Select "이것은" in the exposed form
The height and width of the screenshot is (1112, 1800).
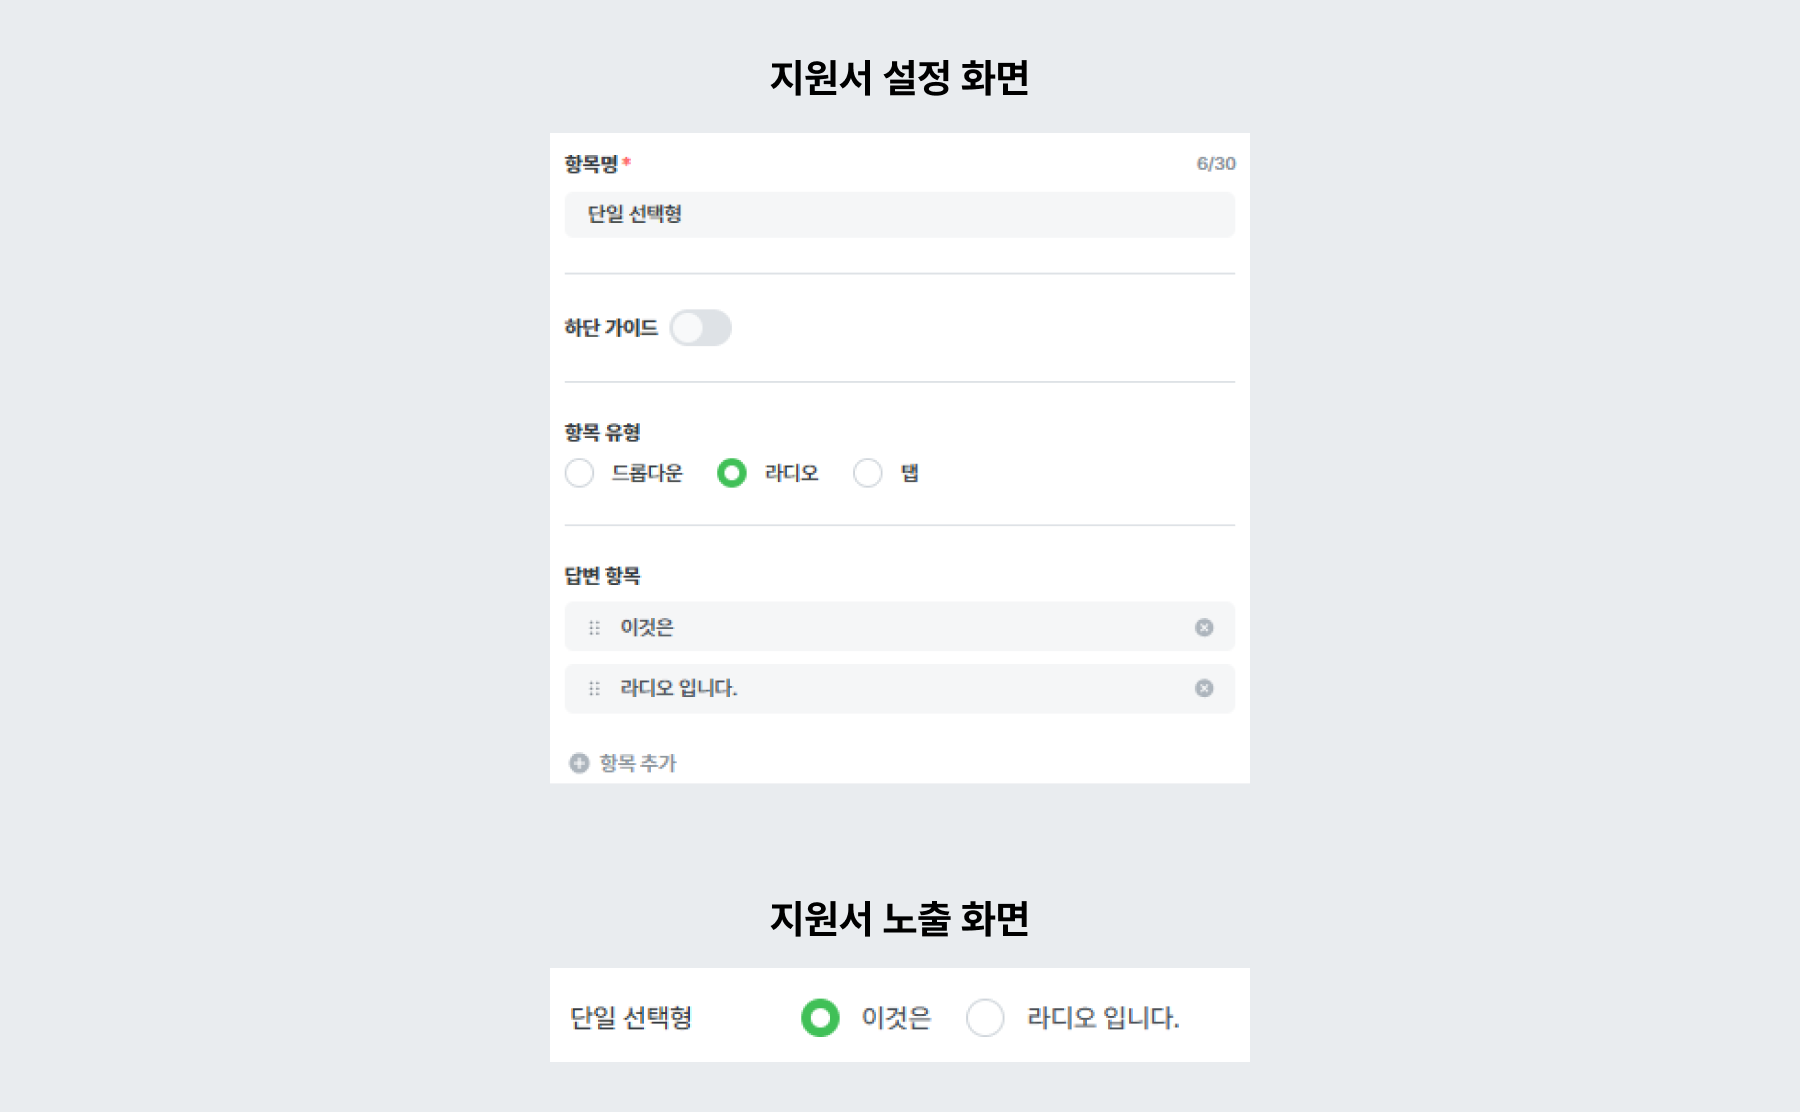820,1019
